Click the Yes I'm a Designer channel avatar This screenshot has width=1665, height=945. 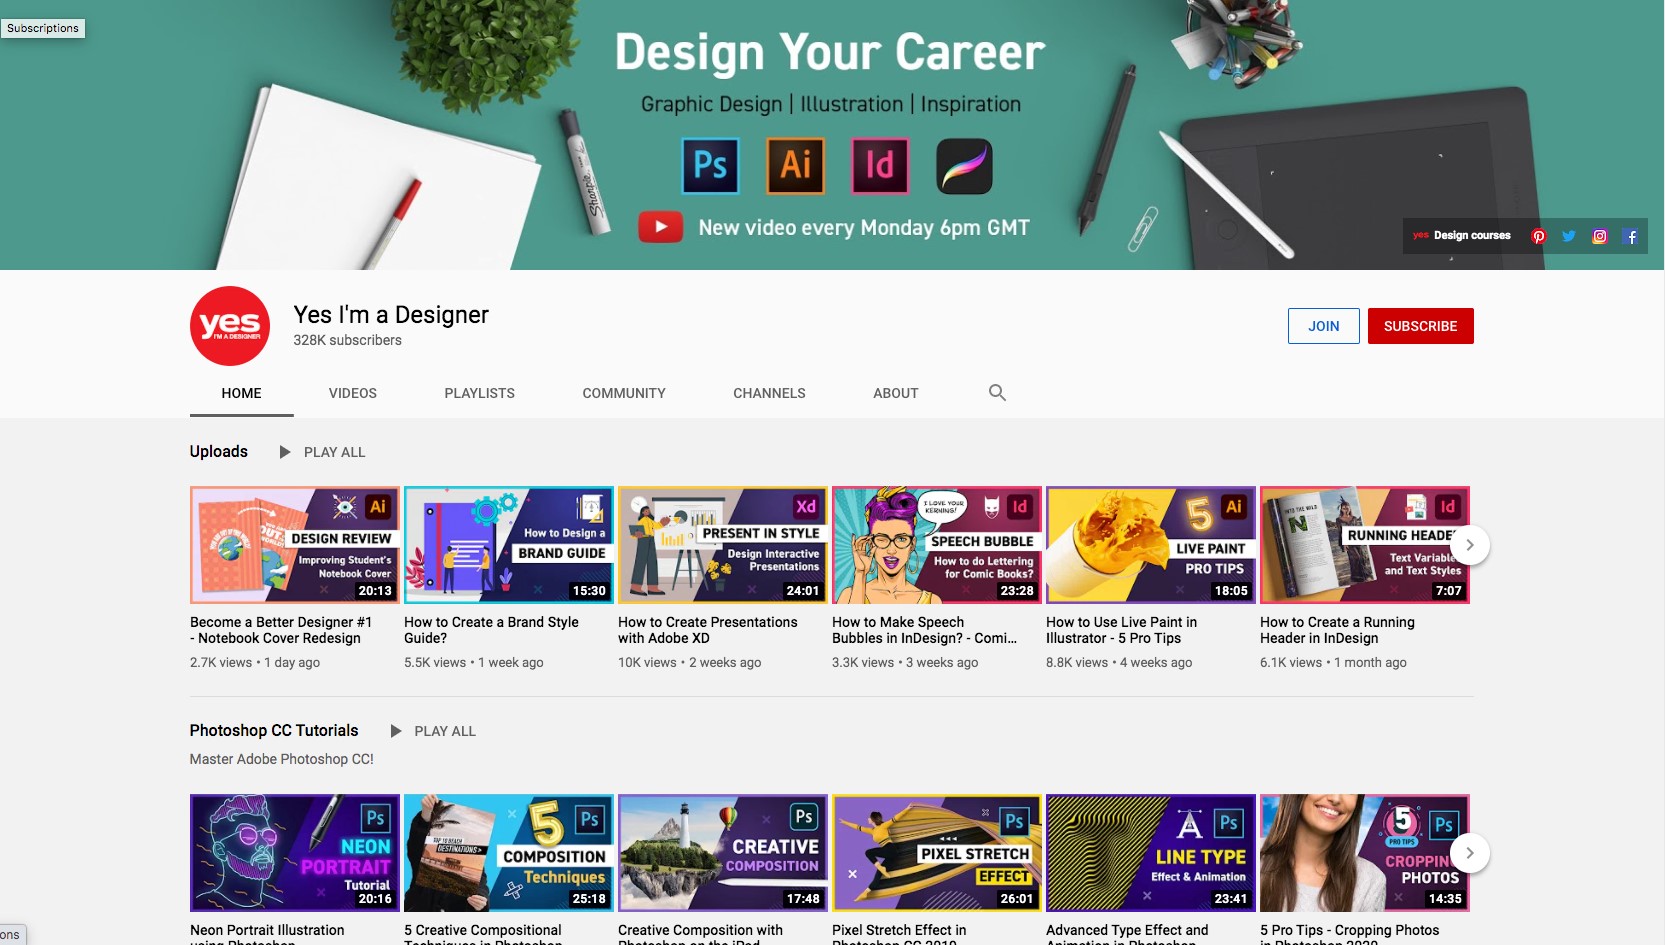[x=230, y=326]
